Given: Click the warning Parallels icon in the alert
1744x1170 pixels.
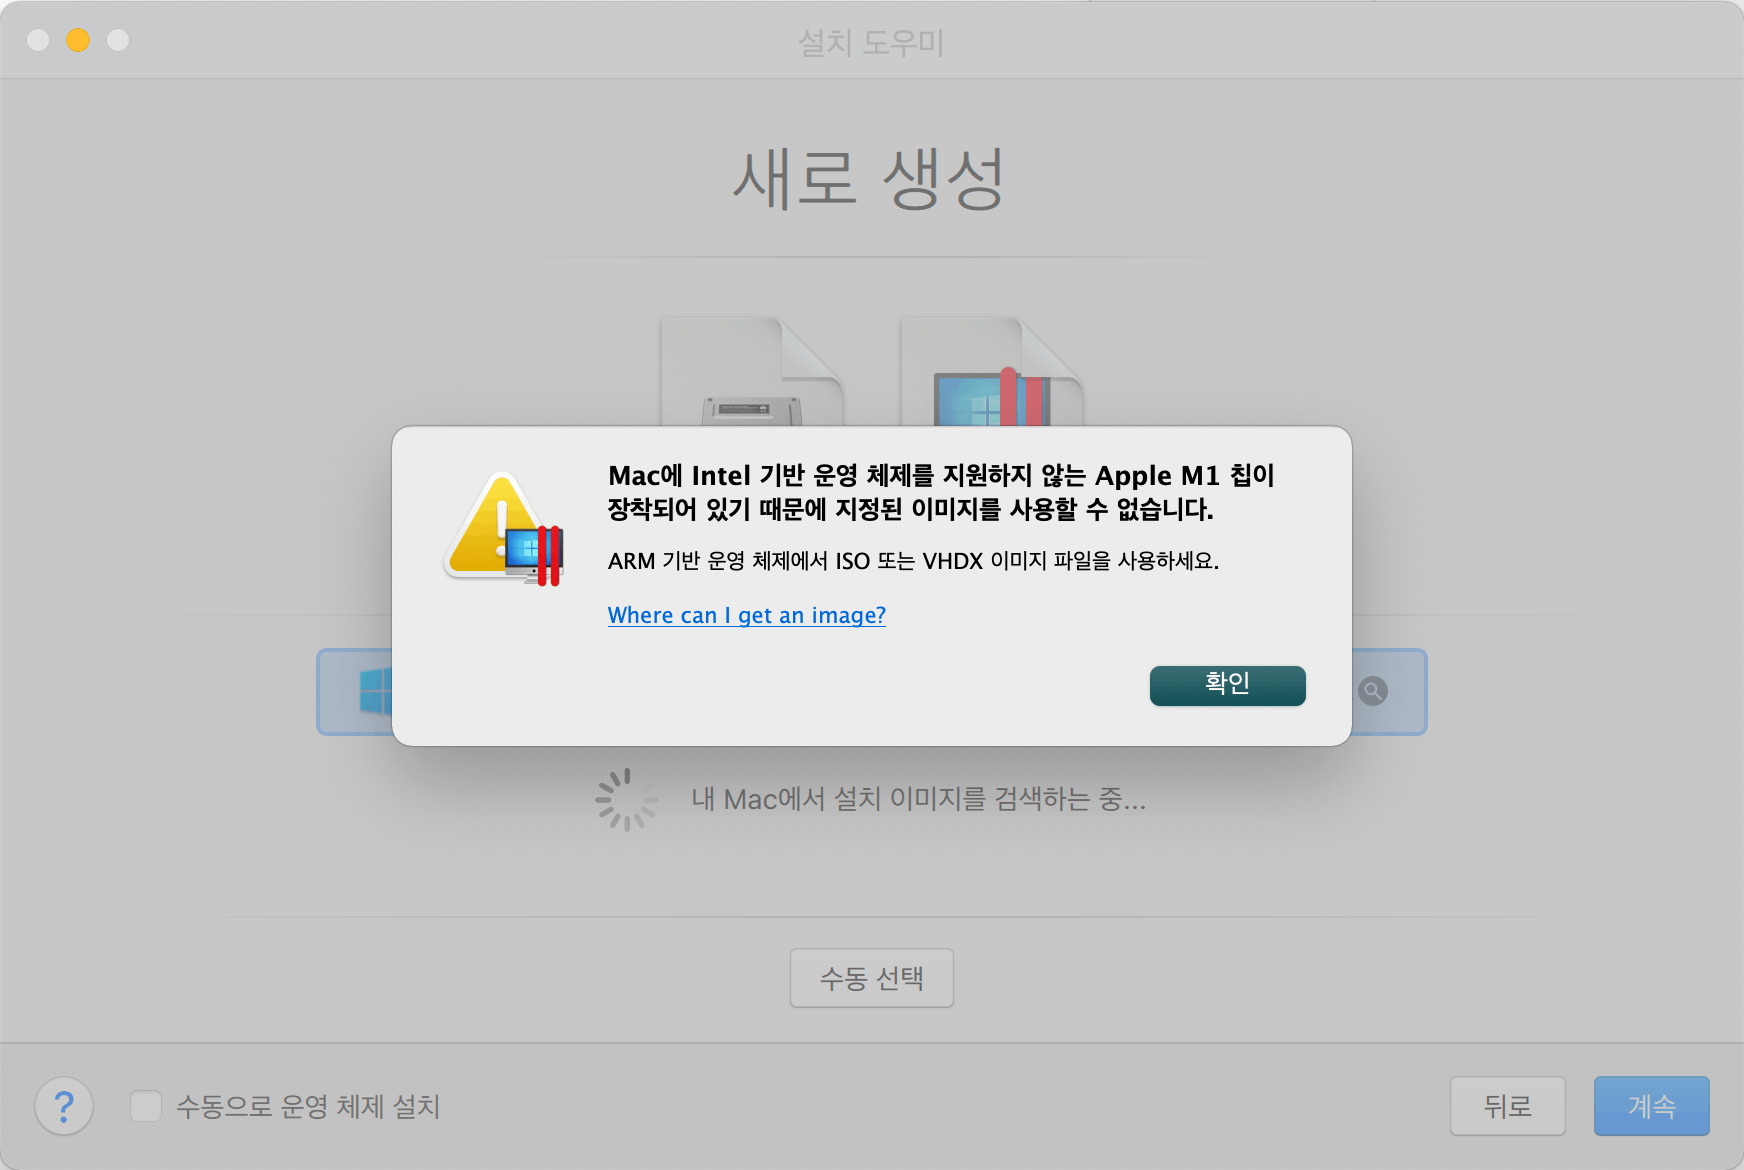Looking at the screenshot, I should [x=505, y=529].
